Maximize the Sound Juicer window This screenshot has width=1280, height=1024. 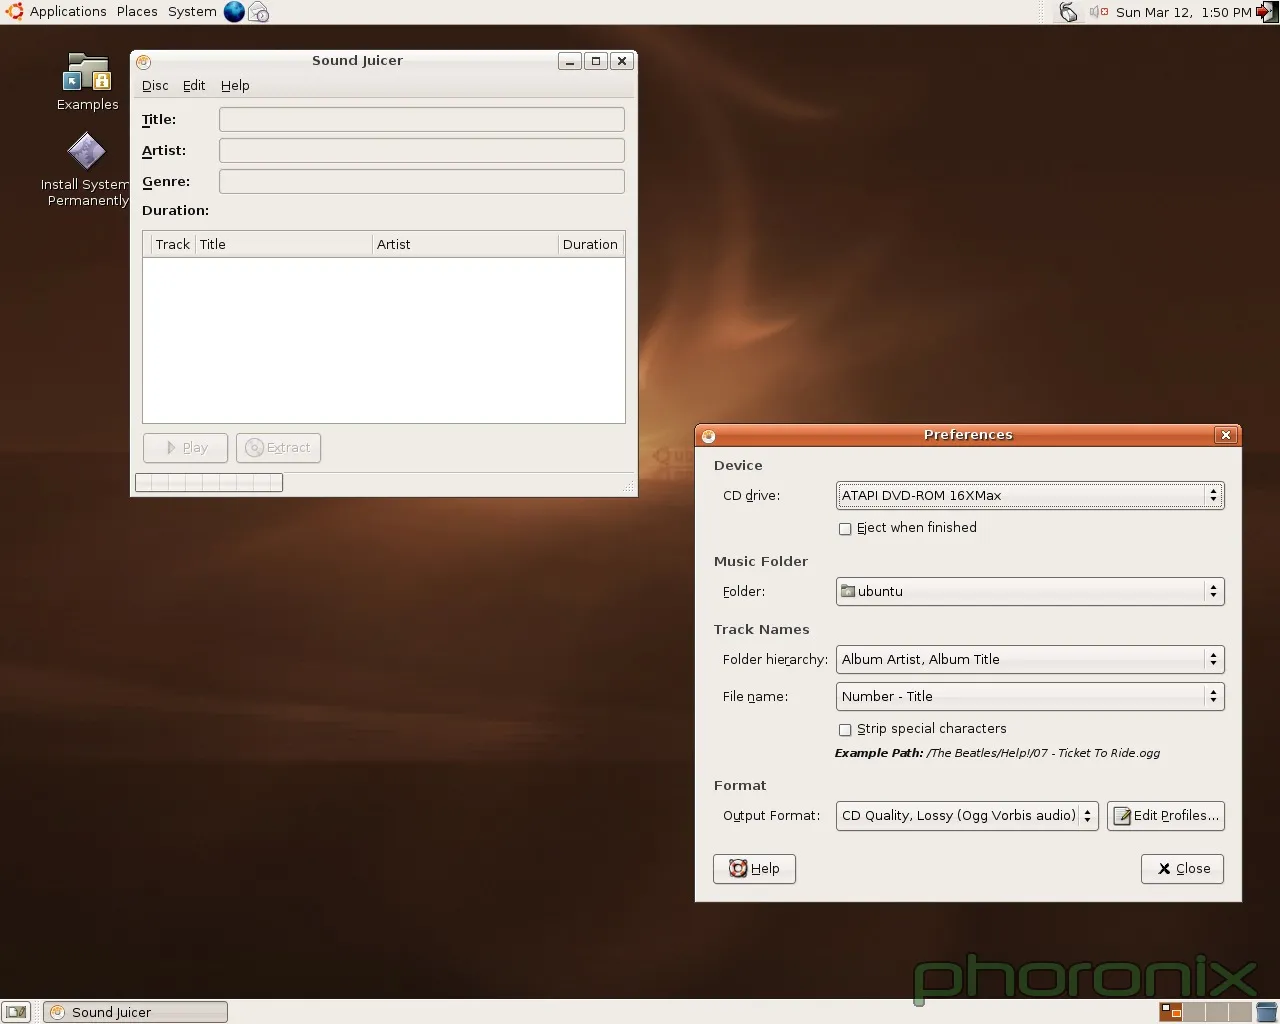596,61
